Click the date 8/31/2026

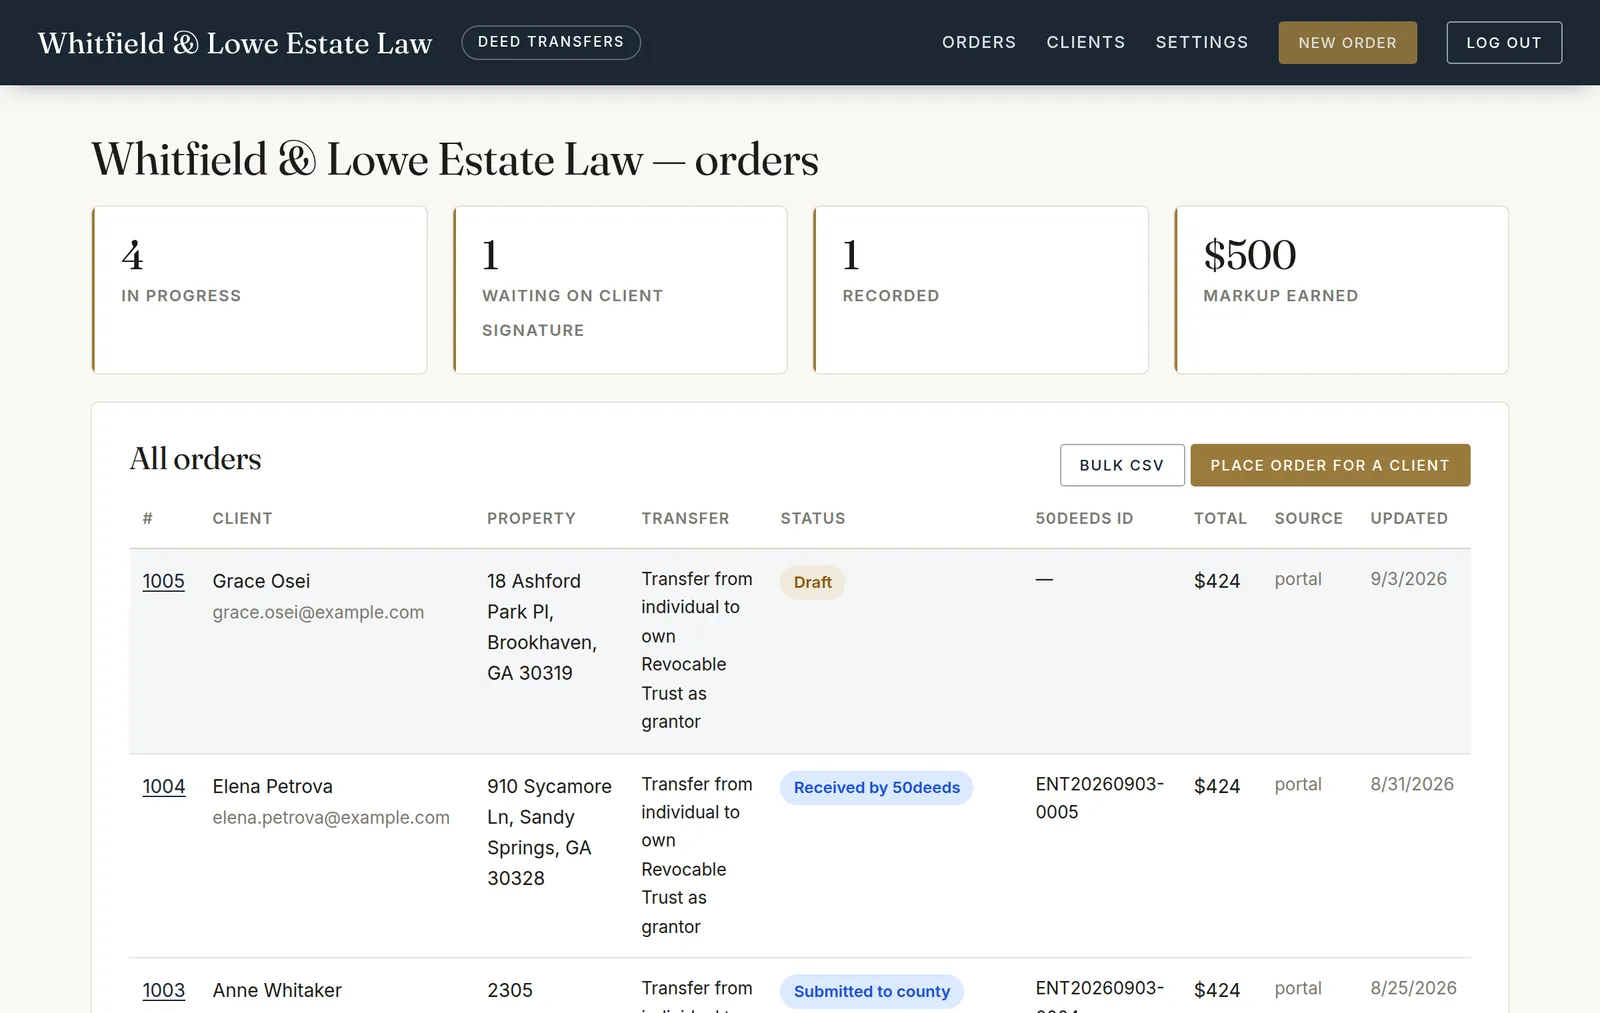(x=1412, y=784)
